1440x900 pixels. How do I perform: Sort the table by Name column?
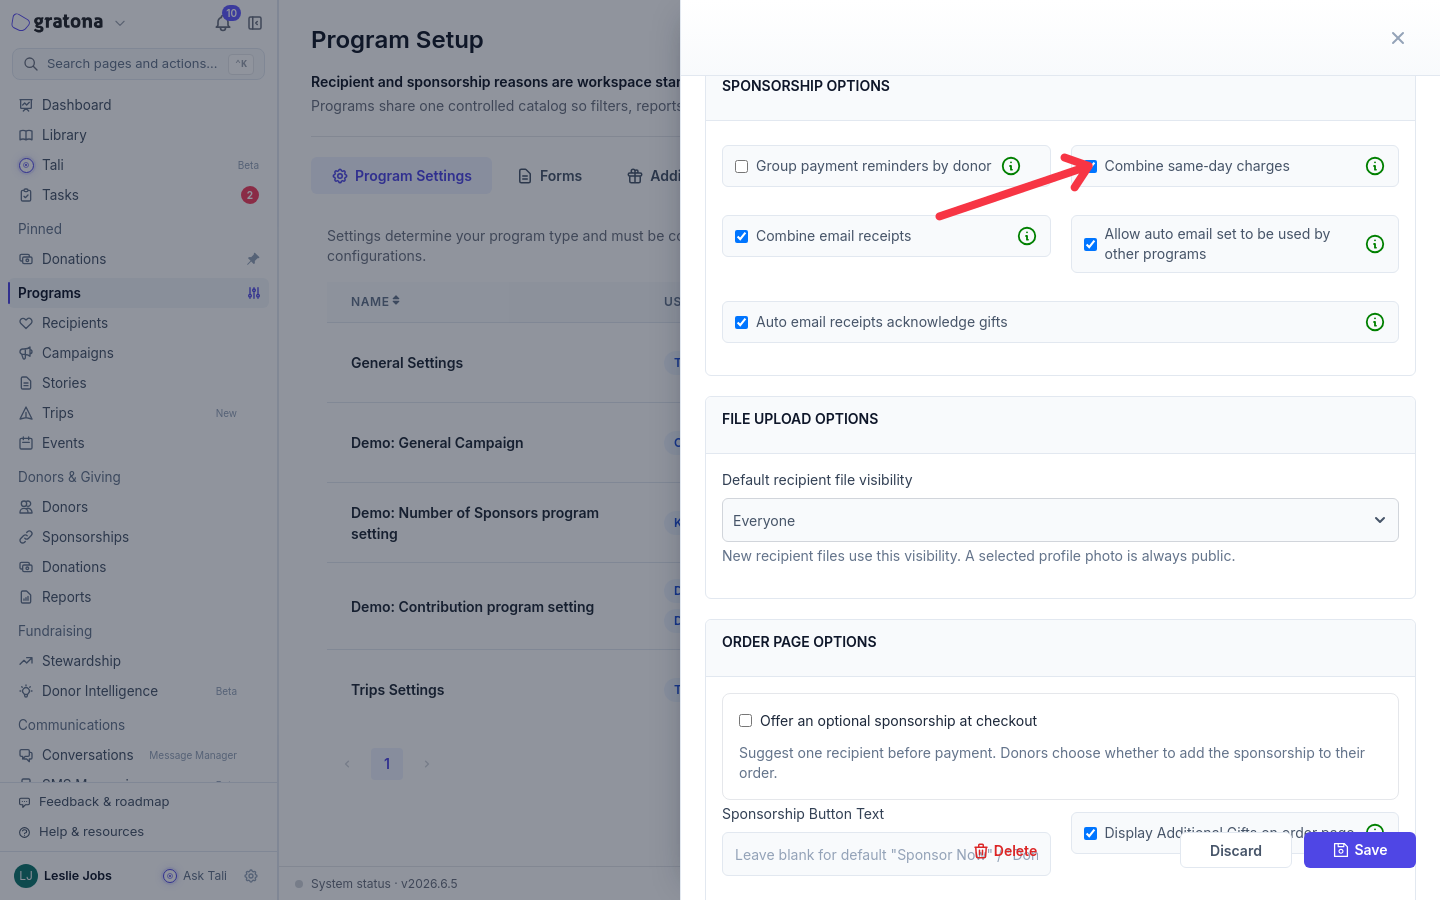(x=375, y=301)
